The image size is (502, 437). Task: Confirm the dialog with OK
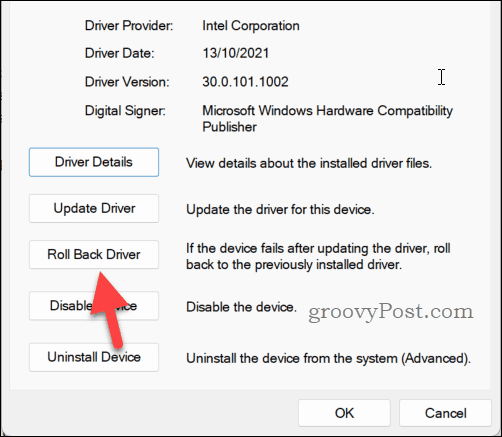point(344,413)
